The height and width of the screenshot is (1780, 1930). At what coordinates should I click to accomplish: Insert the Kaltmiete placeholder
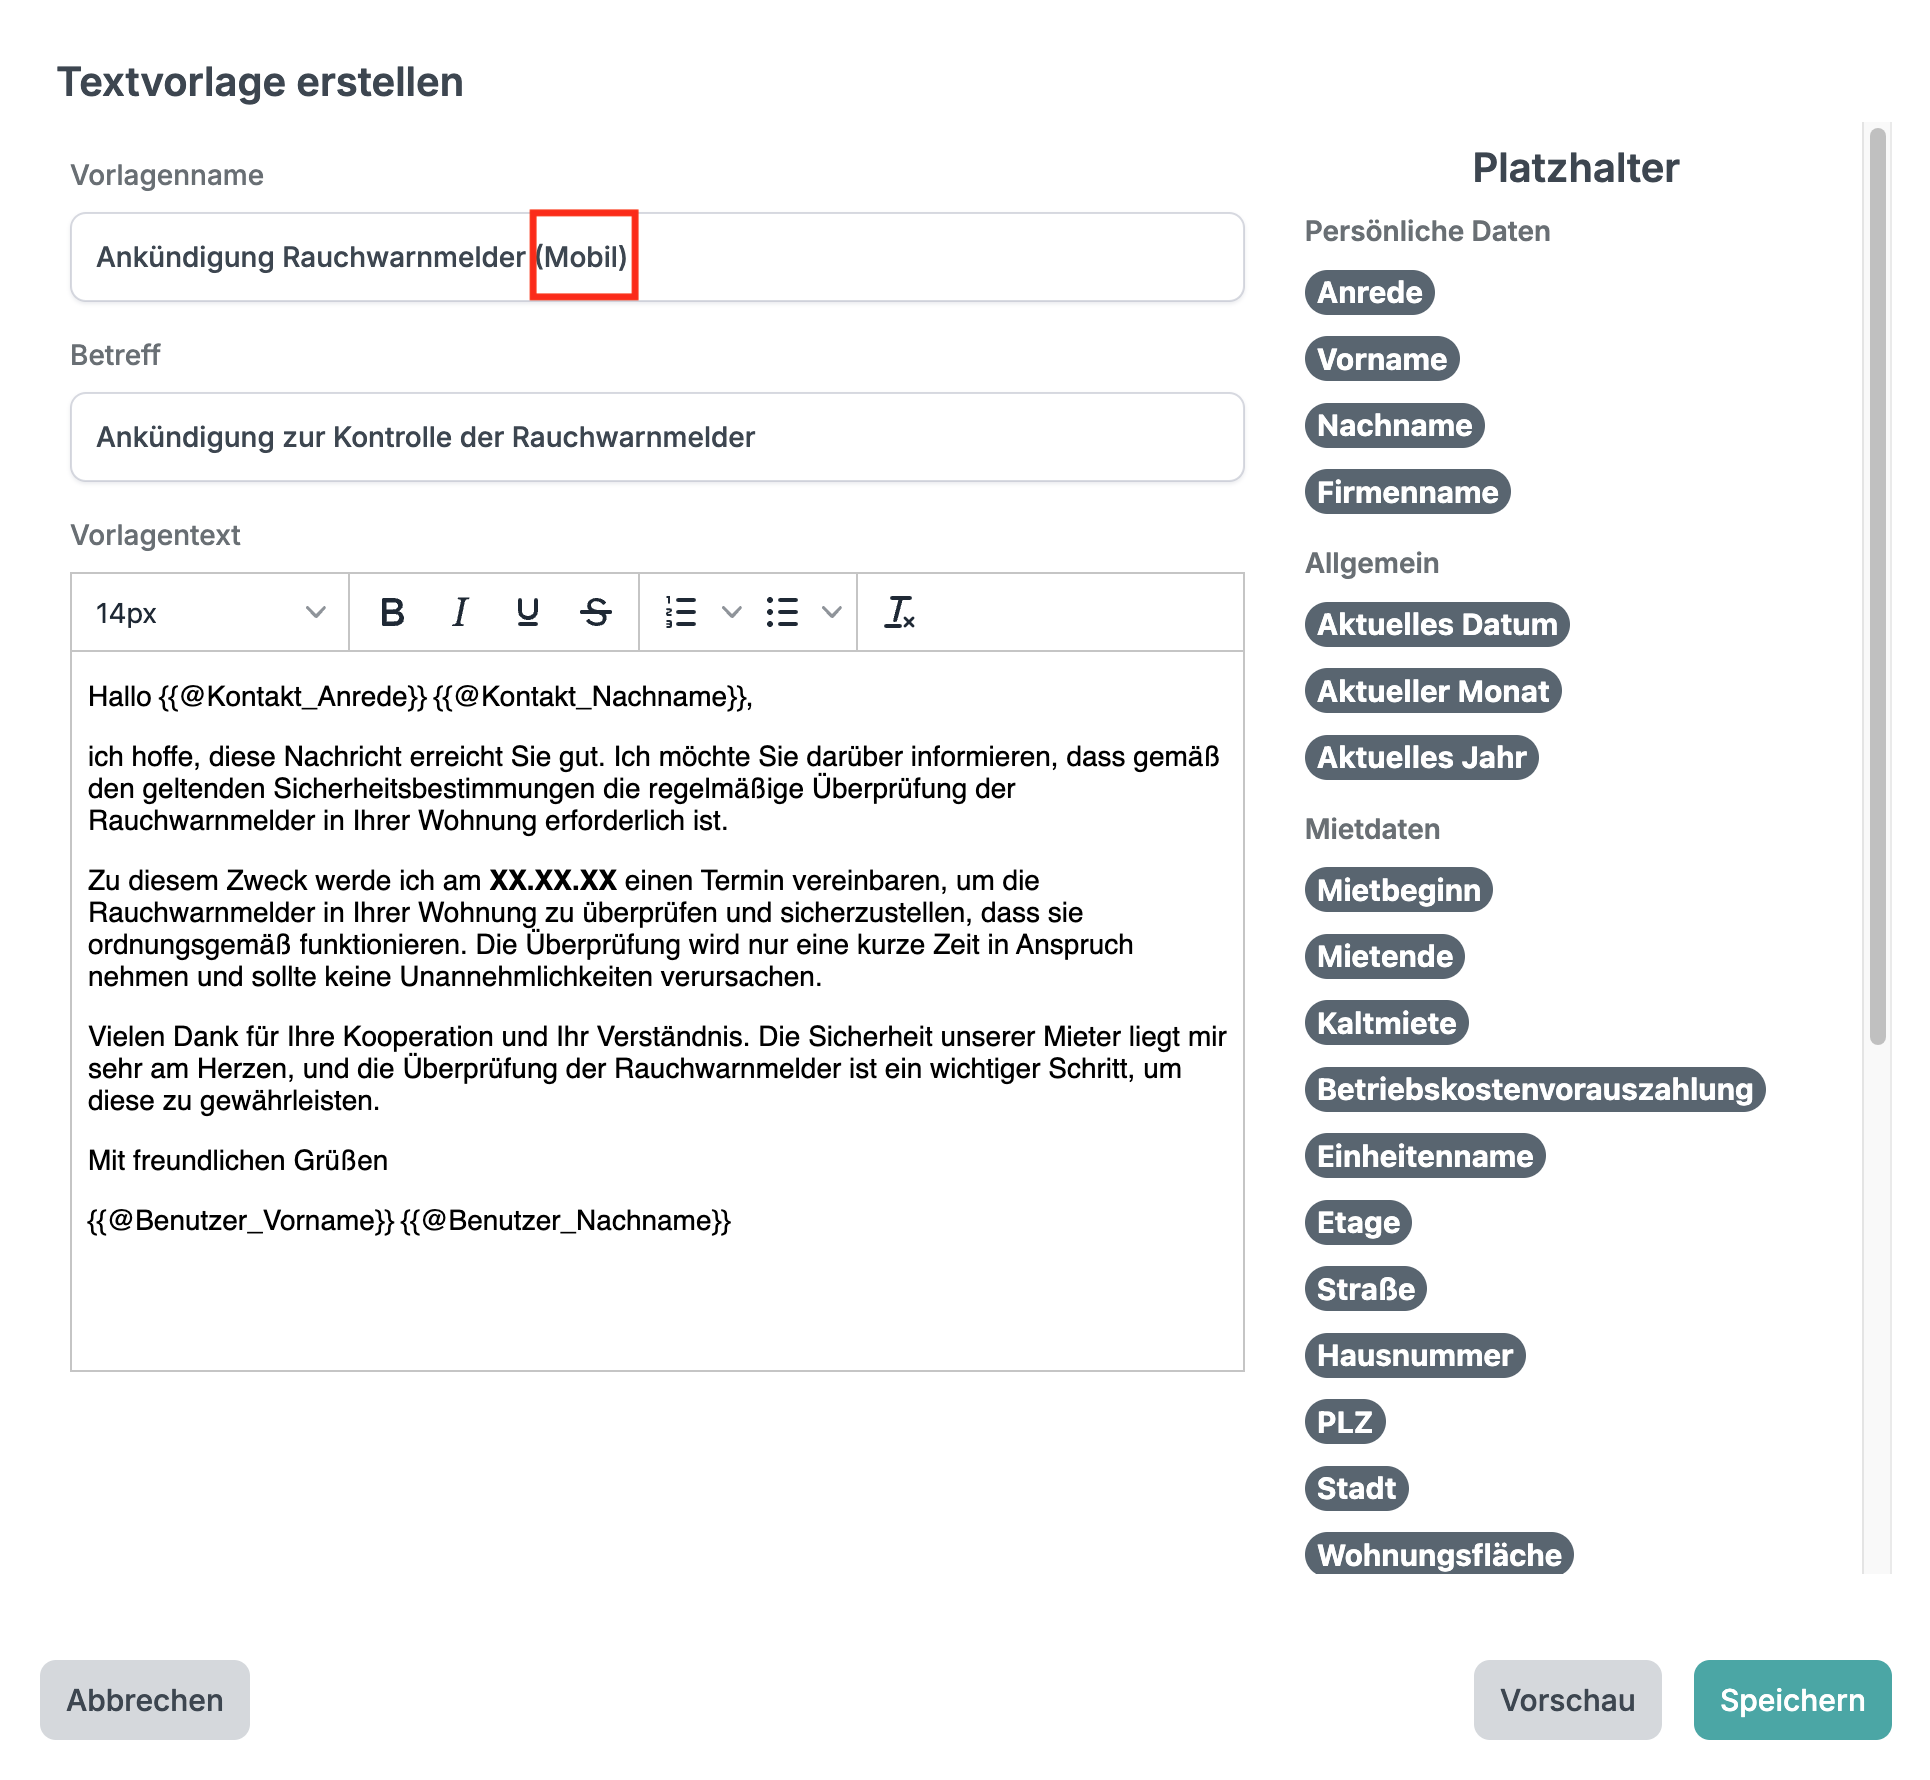click(1386, 1023)
